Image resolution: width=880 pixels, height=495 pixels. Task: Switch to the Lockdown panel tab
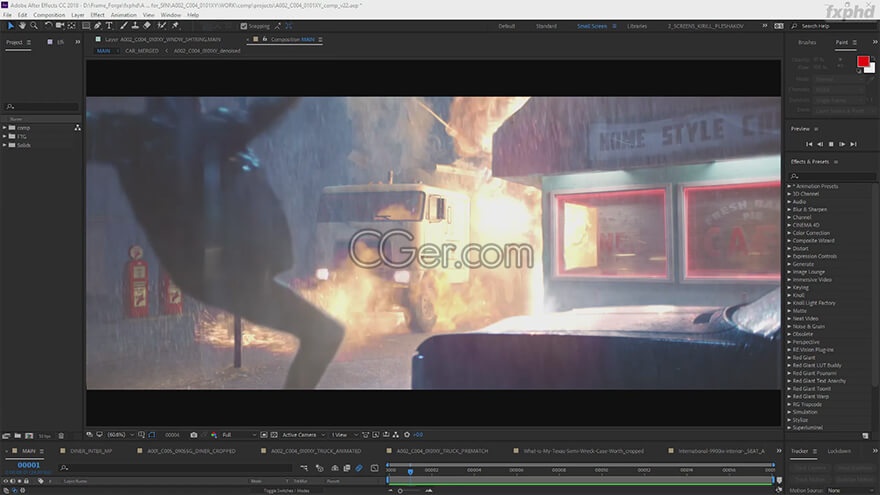(x=839, y=451)
